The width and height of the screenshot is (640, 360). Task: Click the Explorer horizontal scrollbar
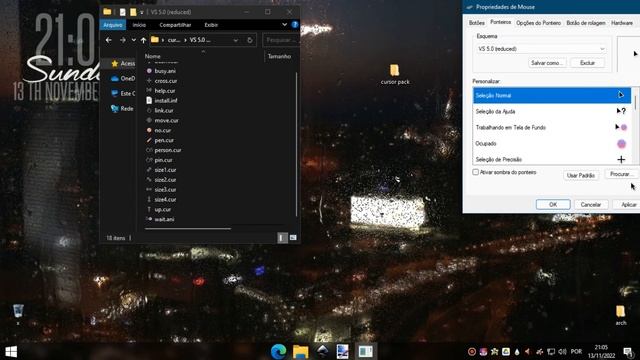(x=188, y=229)
